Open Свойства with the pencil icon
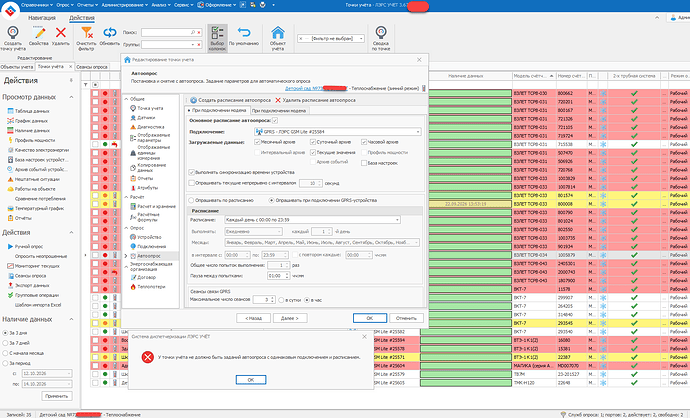This screenshot has height=418, width=690. click(x=39, y=32)
